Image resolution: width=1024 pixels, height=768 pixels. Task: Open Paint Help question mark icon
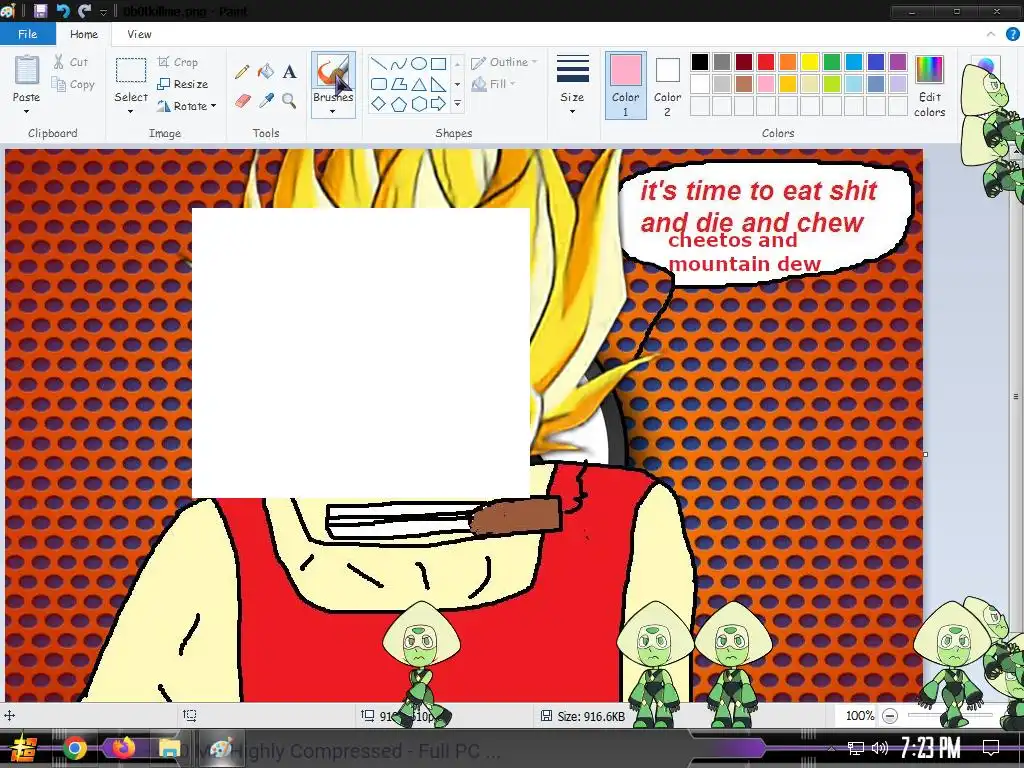point(1012,34)
